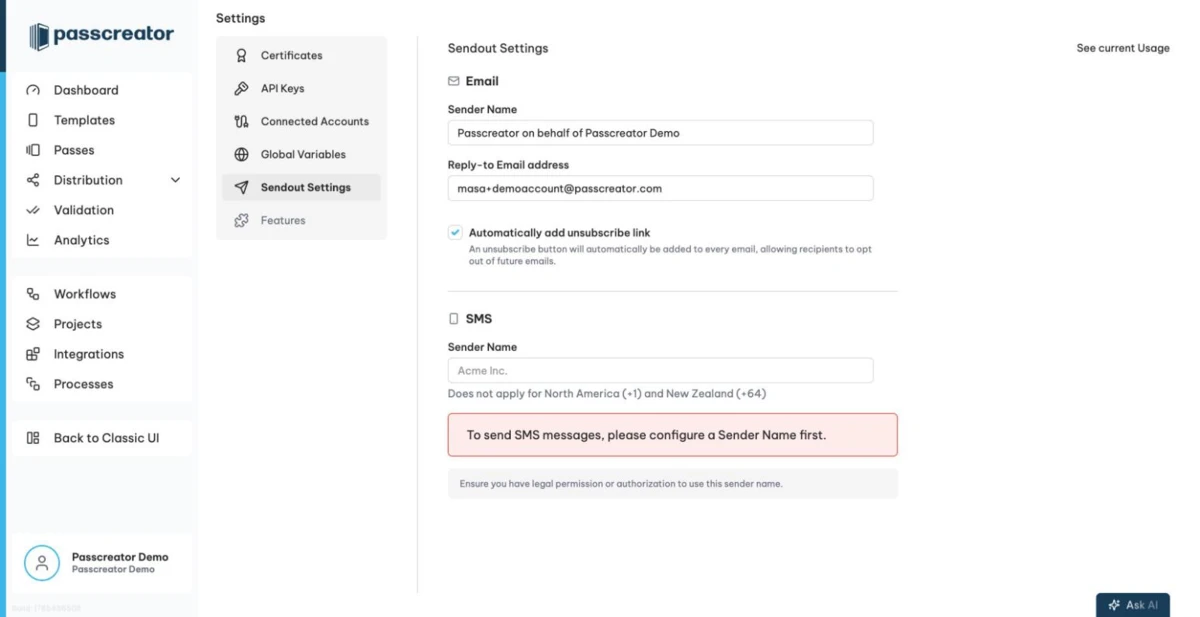
Task: Focus the Reply-to Email address field
Action: click(660, 188)
